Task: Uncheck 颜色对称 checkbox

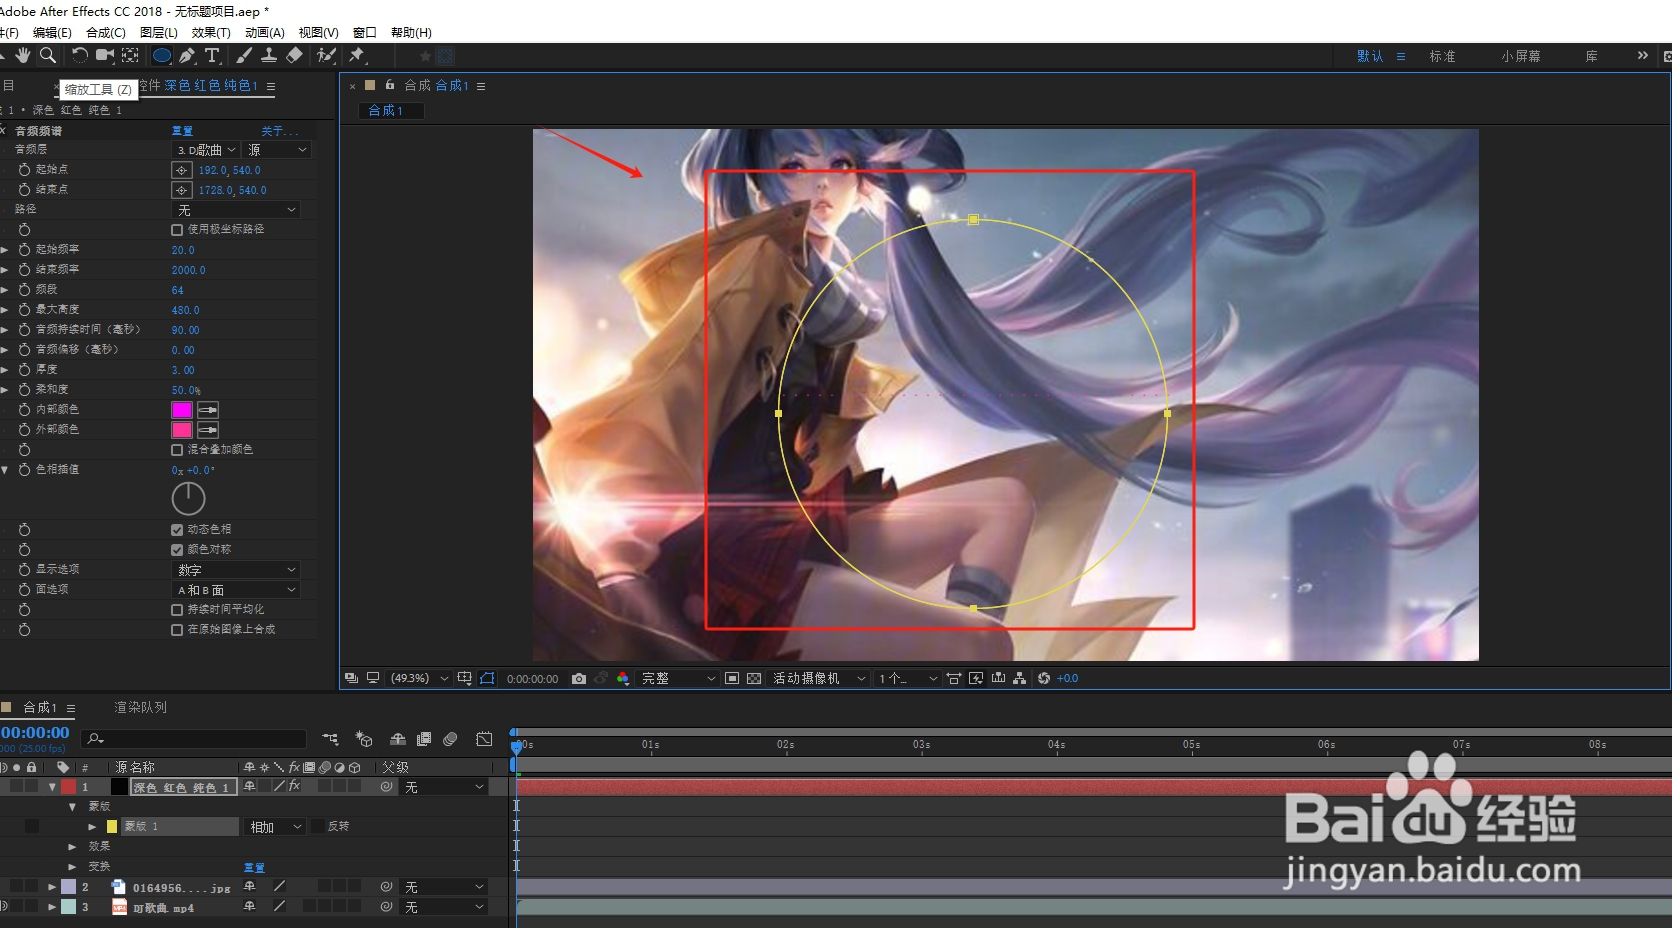Action: 177,550
